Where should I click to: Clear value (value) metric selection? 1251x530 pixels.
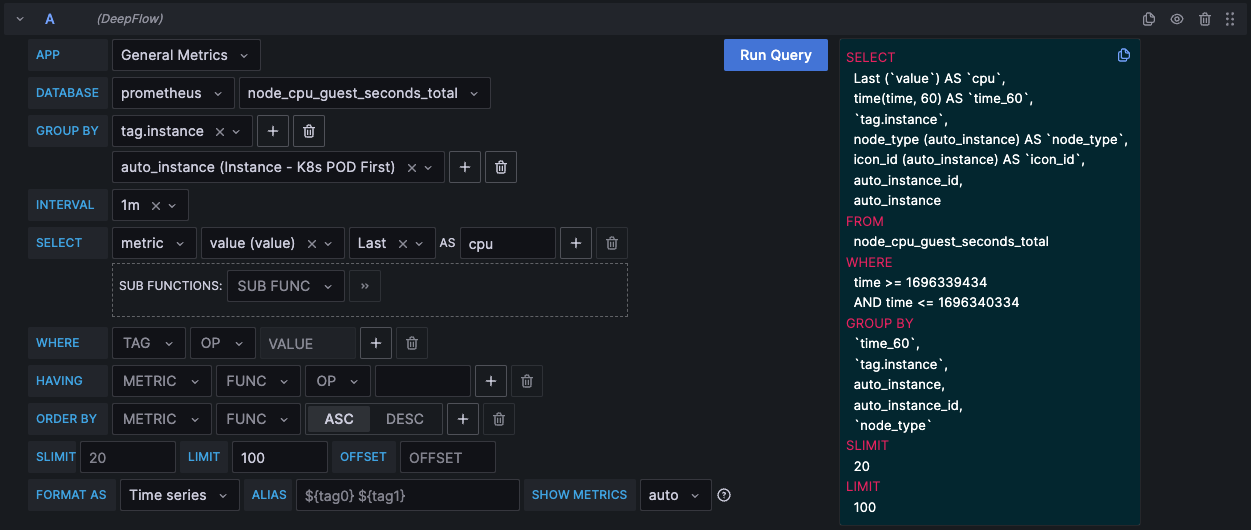311,243
